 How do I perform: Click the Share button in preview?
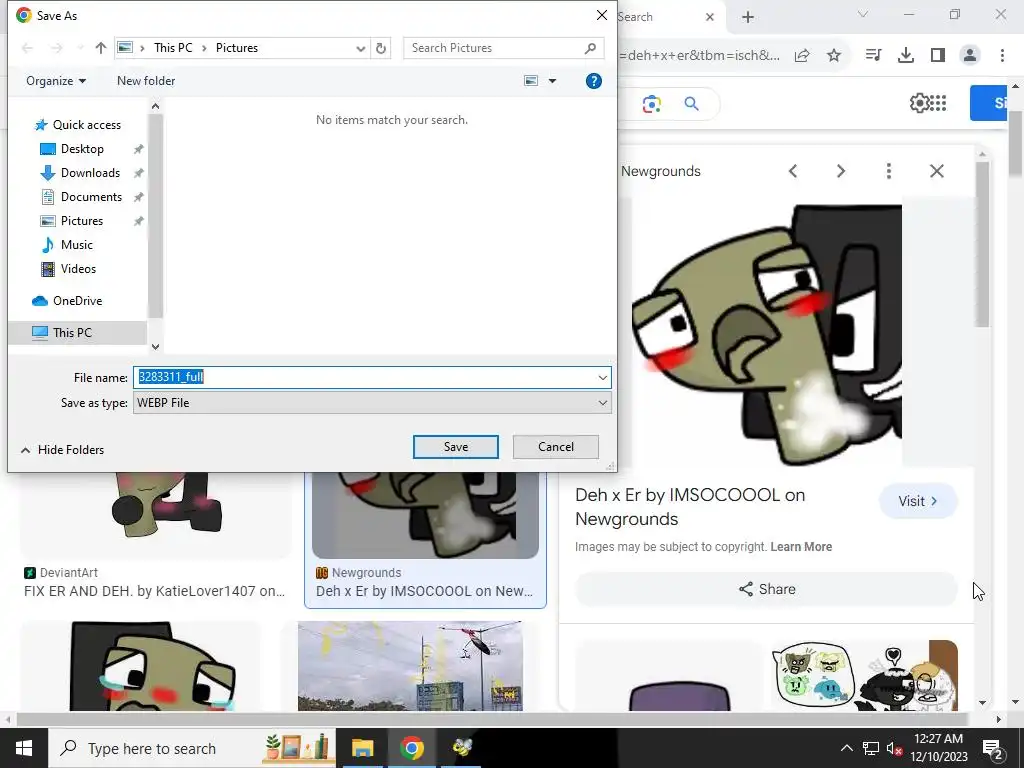pyautogui.click(x=767, y=589)
